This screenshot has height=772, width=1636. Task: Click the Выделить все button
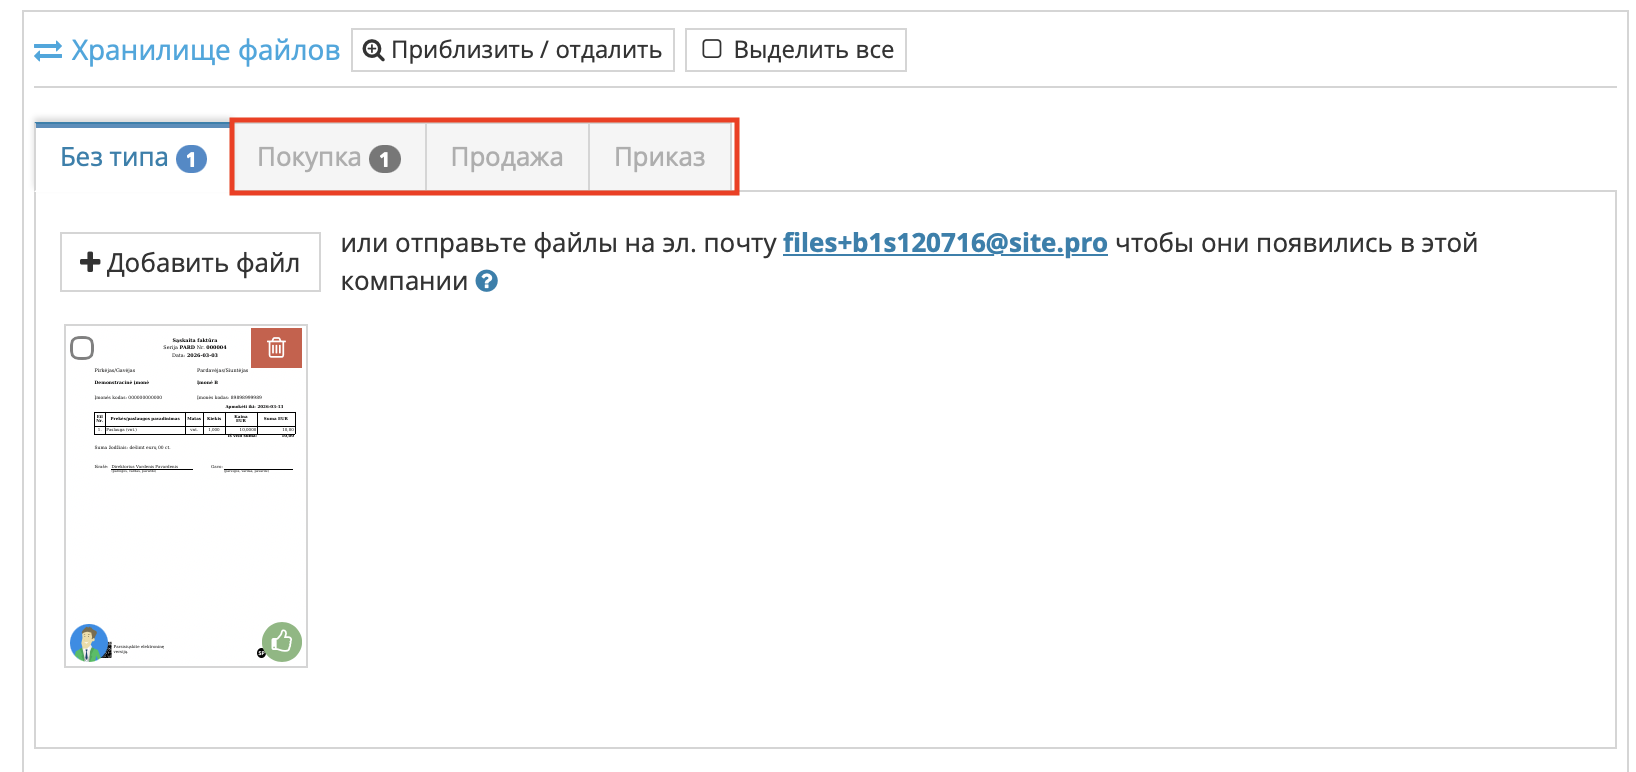[x=796, y=50]
